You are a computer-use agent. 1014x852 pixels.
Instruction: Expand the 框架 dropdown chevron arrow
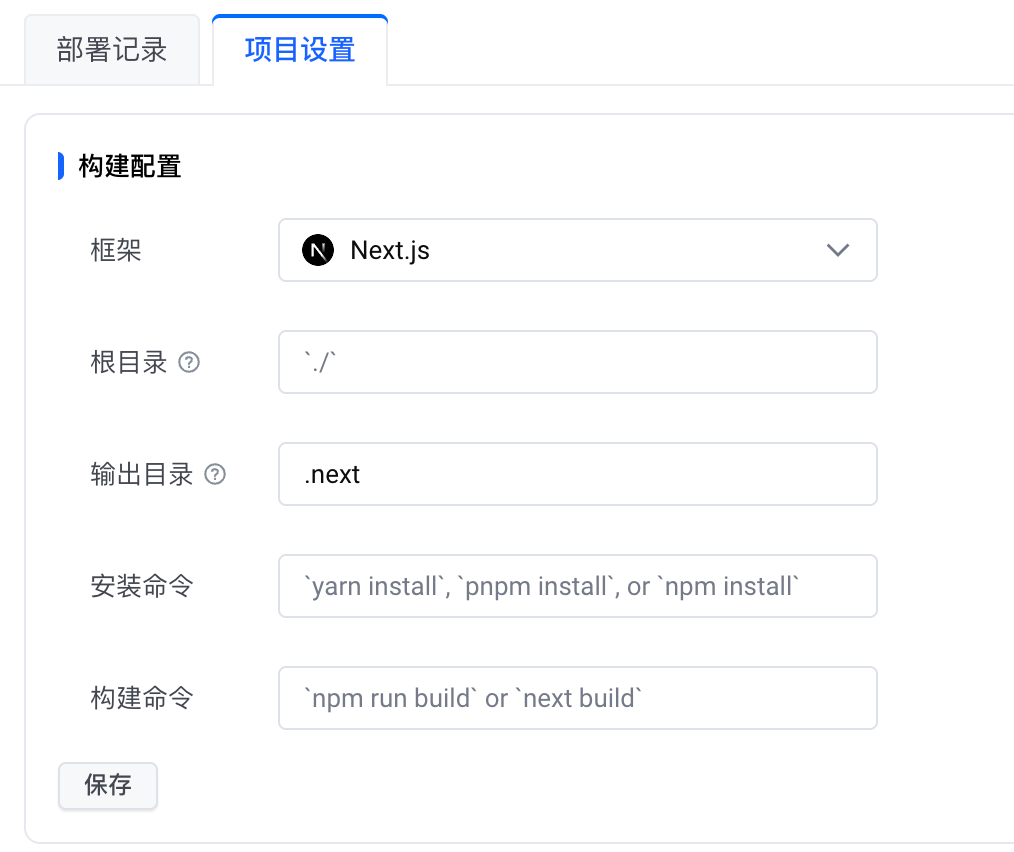click(838, 250)
